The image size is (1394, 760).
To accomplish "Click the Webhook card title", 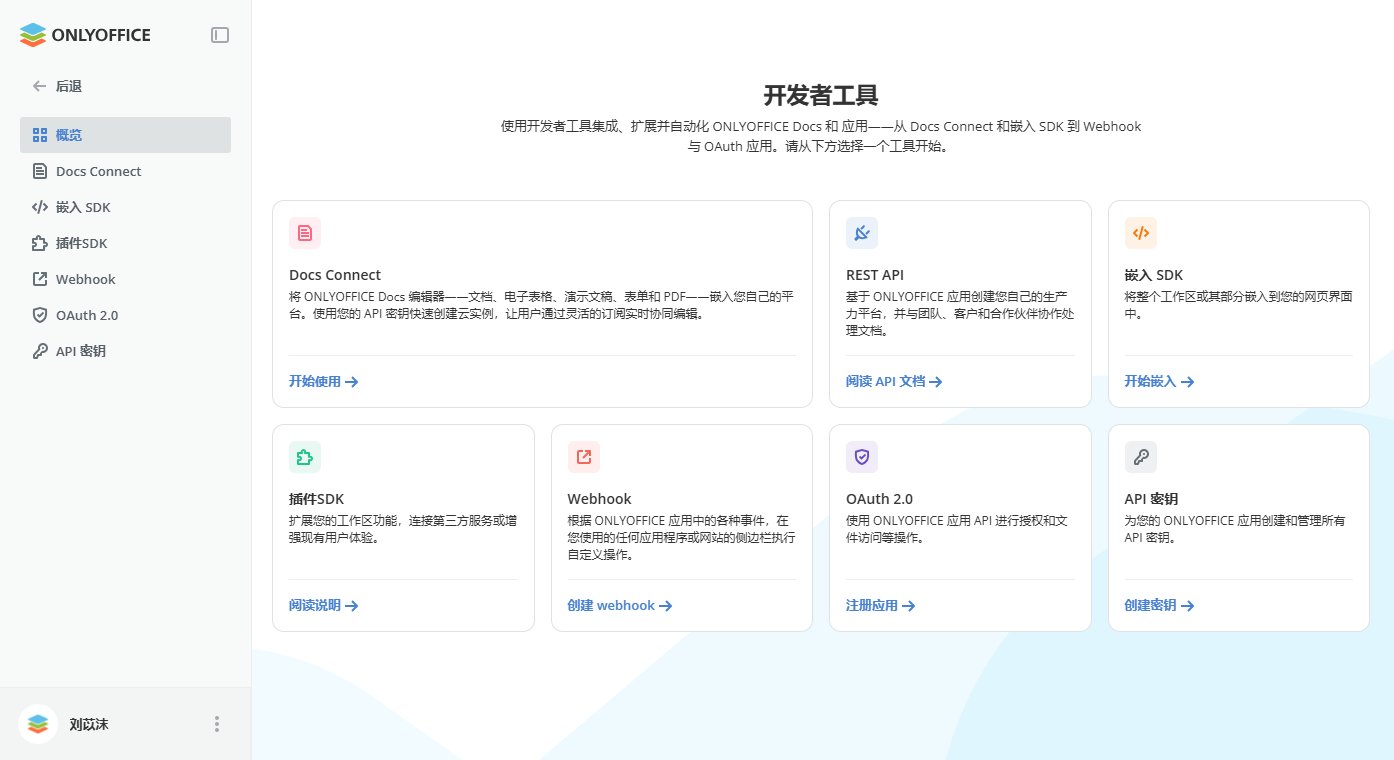I will pos(600,499).
